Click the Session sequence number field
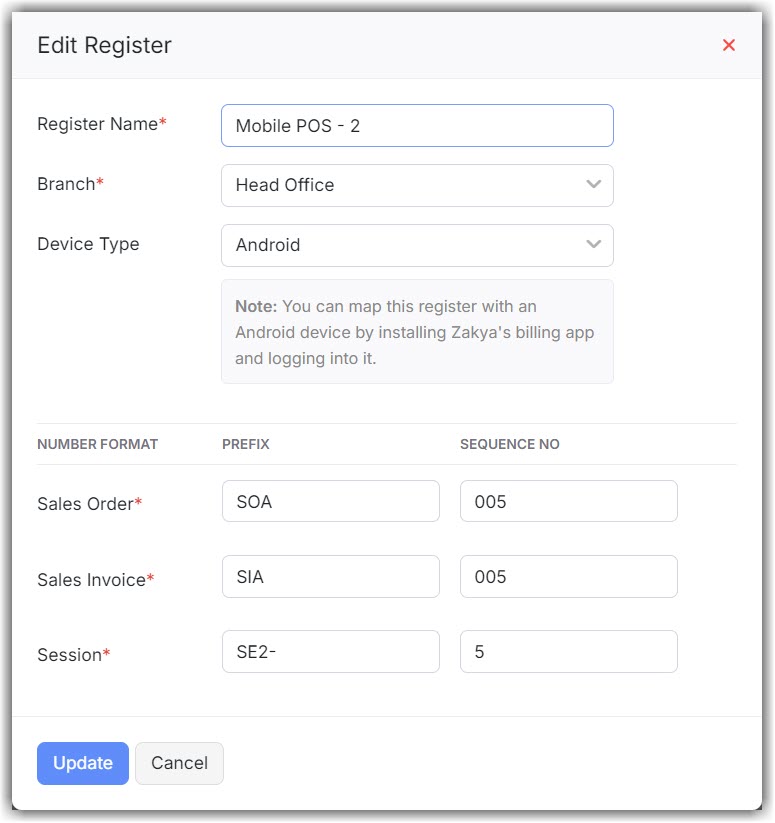775x823 pixels. (568, 652)
